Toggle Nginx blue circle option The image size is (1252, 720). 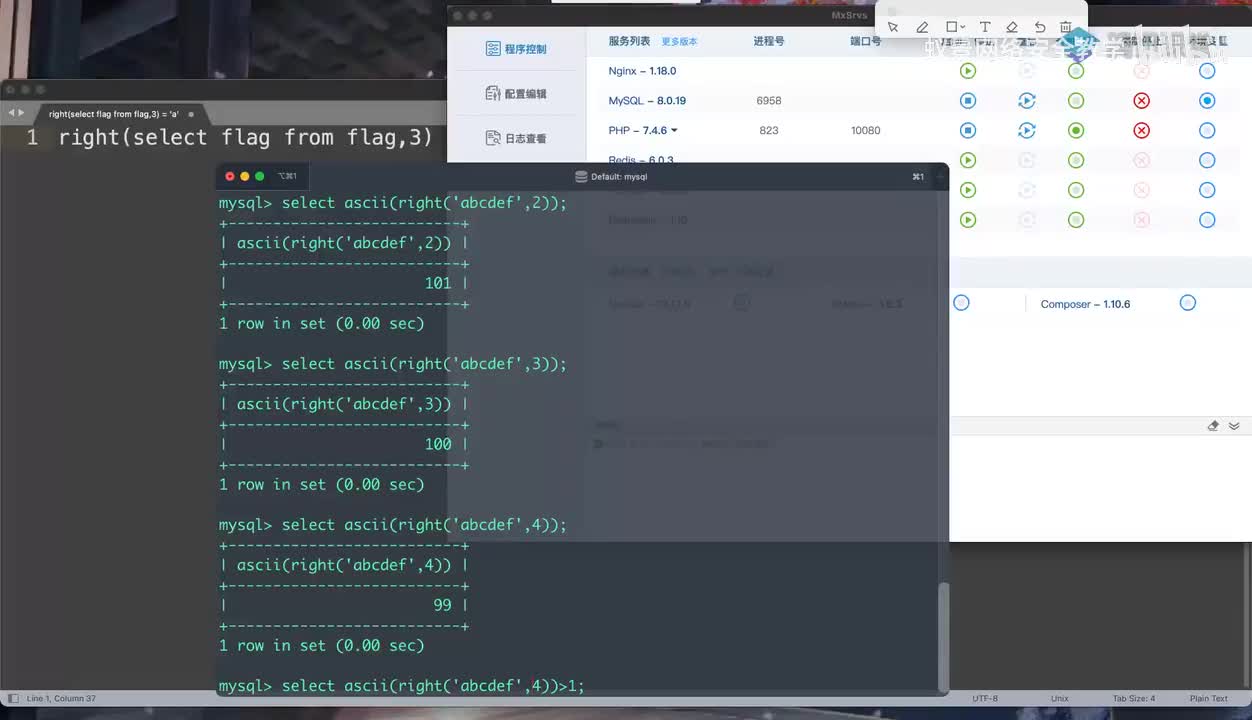tap(1207, 71)
